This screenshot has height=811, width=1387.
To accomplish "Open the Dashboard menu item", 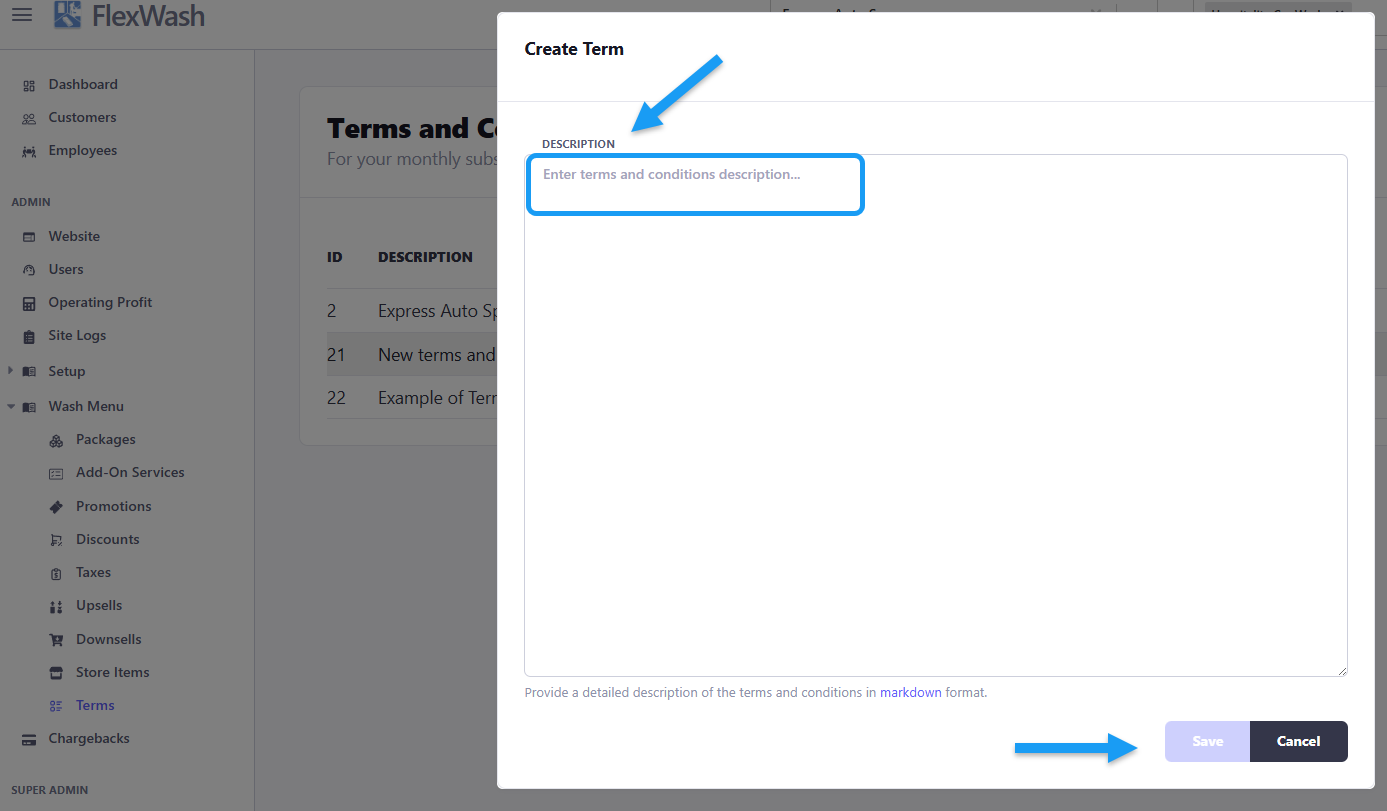I will pyautogui.click(x=83, y=84).
